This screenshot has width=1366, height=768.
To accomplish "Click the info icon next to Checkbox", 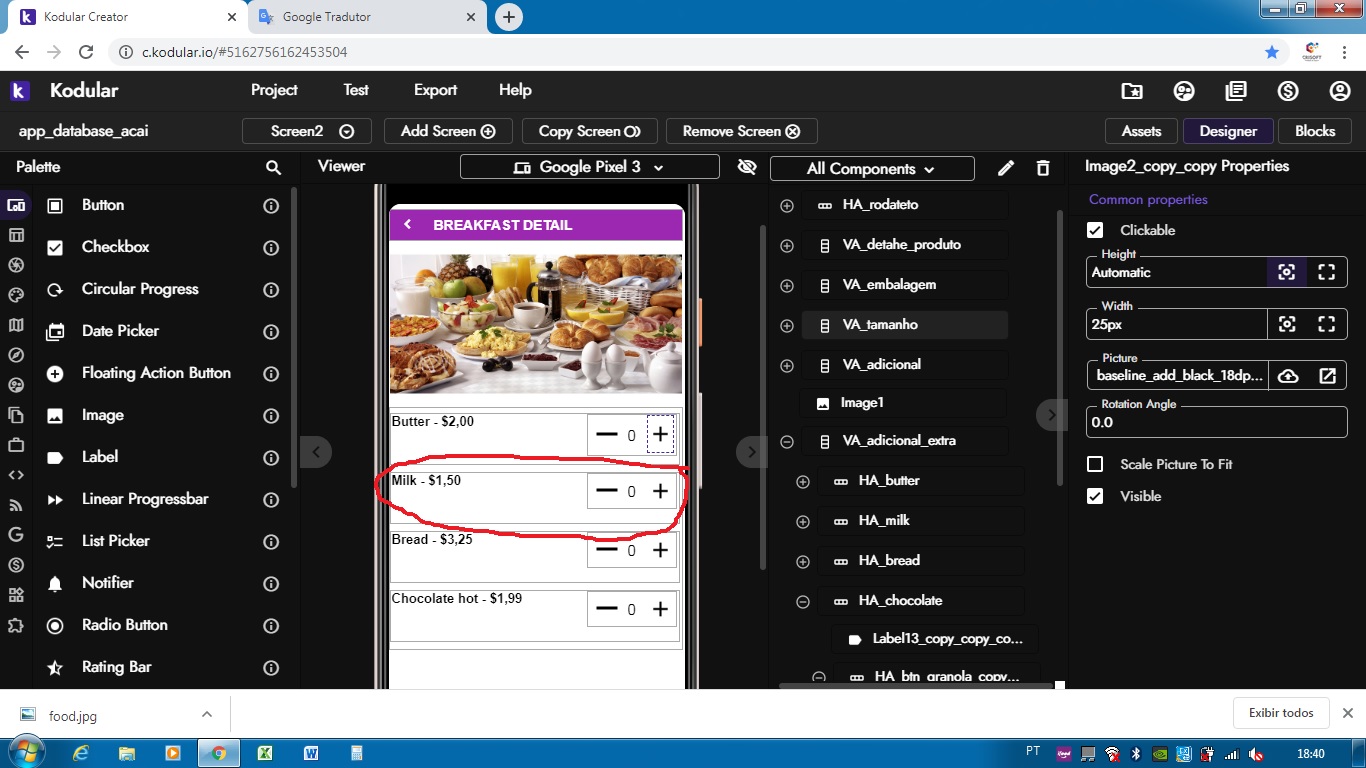I will point(270,248).
